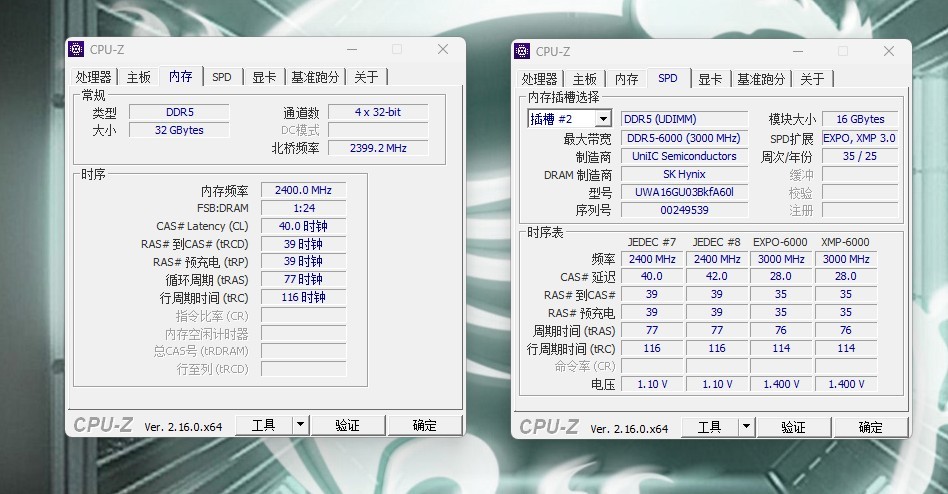Click FSB:DRAM value 1:24
This screenshot has height=494, width=948.
click(304, 208)
